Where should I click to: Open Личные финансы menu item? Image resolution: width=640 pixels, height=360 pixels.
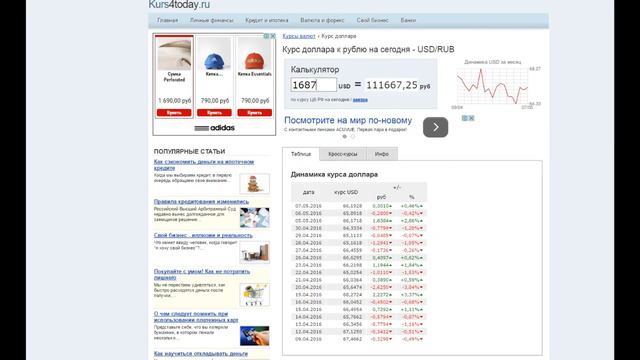211,20
